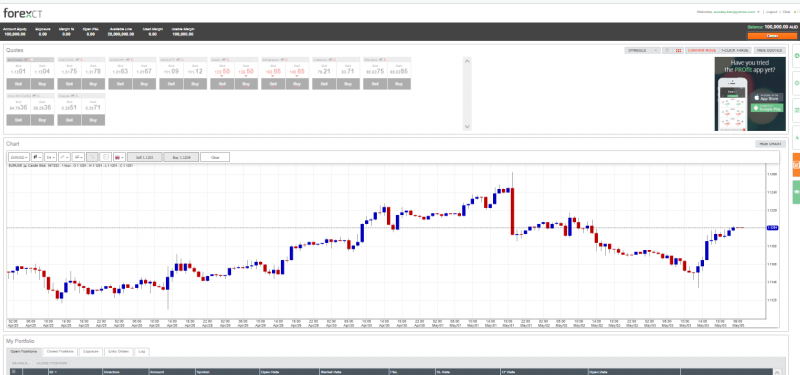The width and height of the screenshot is (800, 375).
Task: Expand the Symbols dropdown in Quotes panel
Action: point(642,51)
